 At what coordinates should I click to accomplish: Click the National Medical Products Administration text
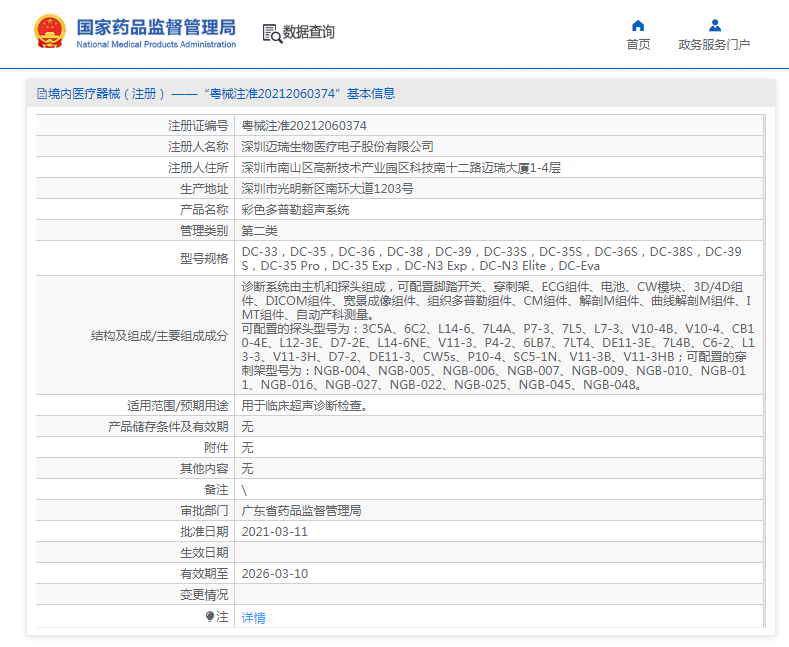click(x=156, y=45)
